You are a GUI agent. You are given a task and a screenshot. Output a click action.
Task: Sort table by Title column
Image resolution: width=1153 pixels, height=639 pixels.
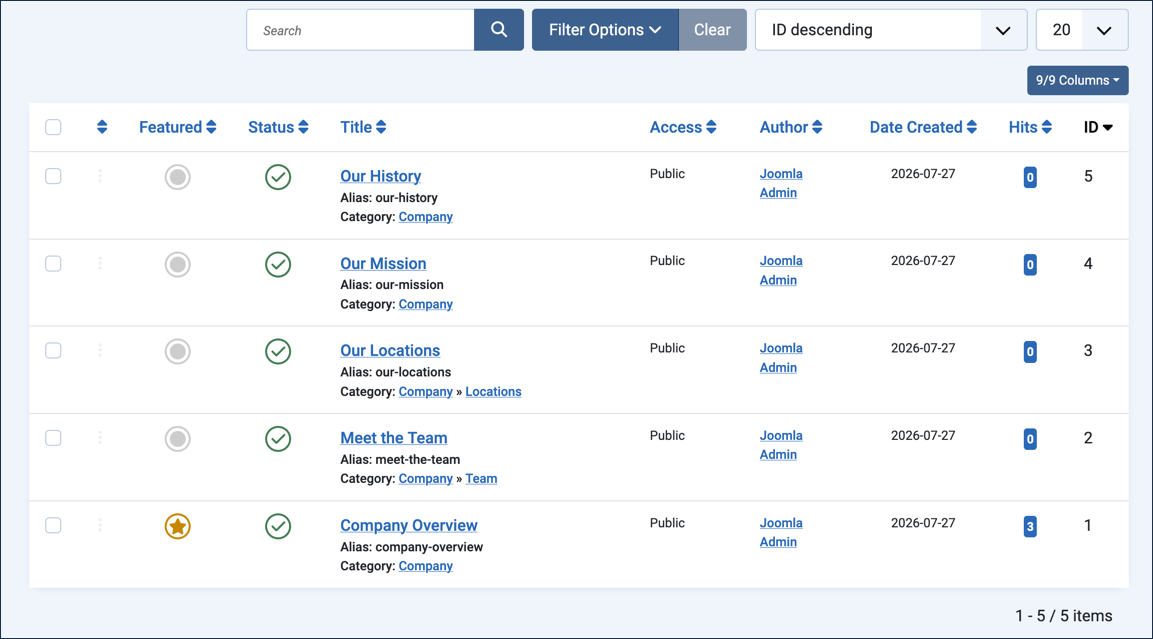[363, 127]
